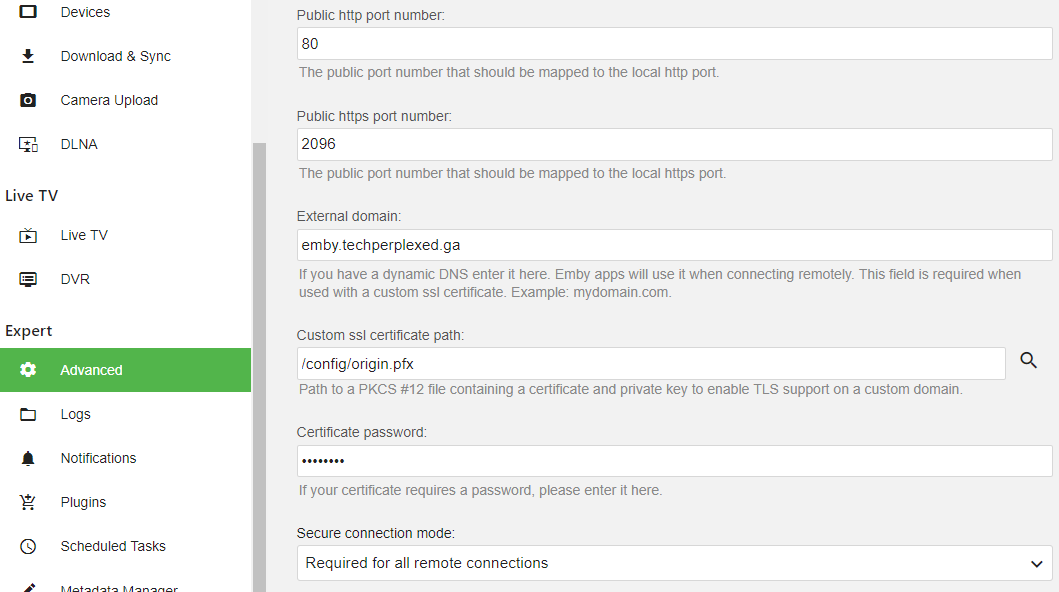Click the Advanced gear icon
This screenshot has width=1059, height=592.
tap(28, 370)
